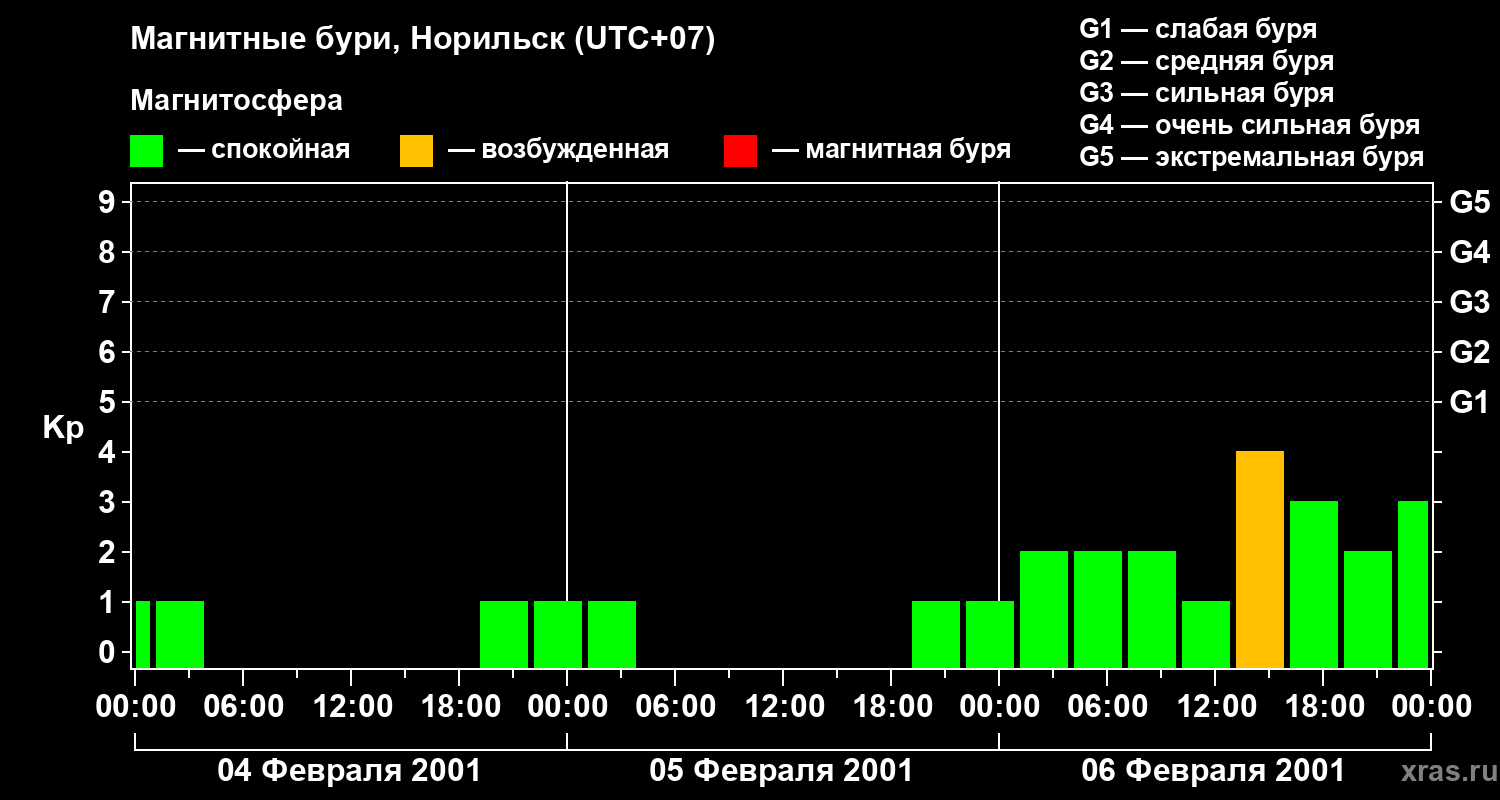This screenshot has width=1500, height=800.
Task: Click the orange 'возбужденная' legend swatch
Action: [x=416, y=151]
